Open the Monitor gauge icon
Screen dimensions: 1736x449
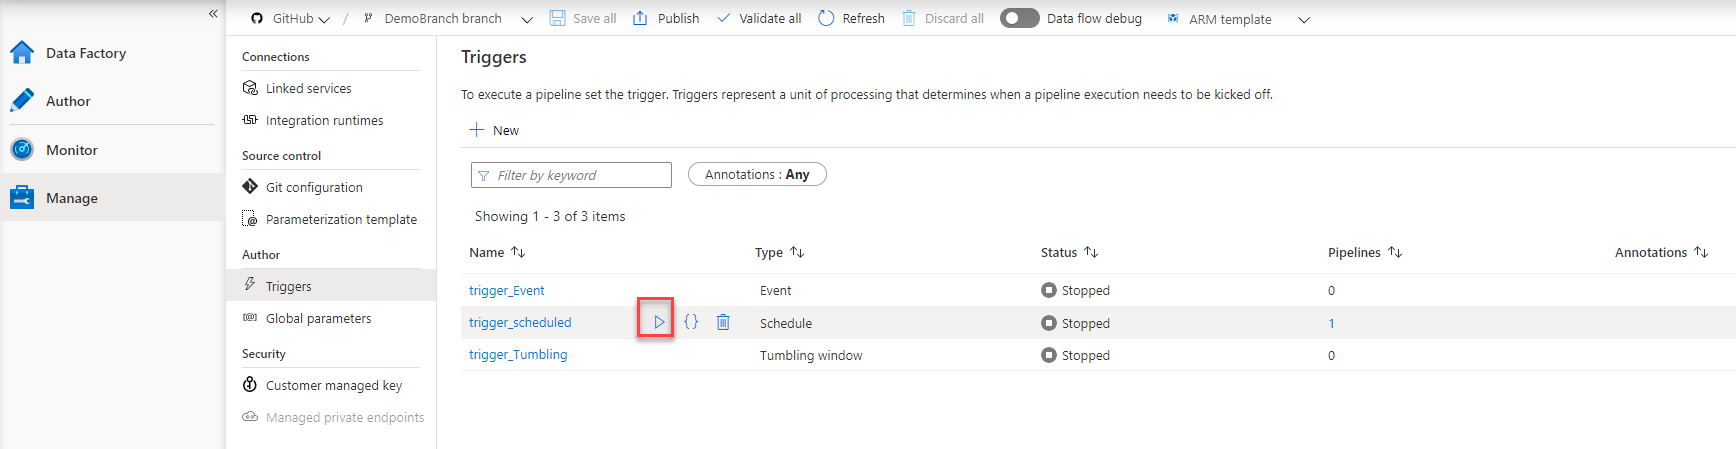point(22,150)
